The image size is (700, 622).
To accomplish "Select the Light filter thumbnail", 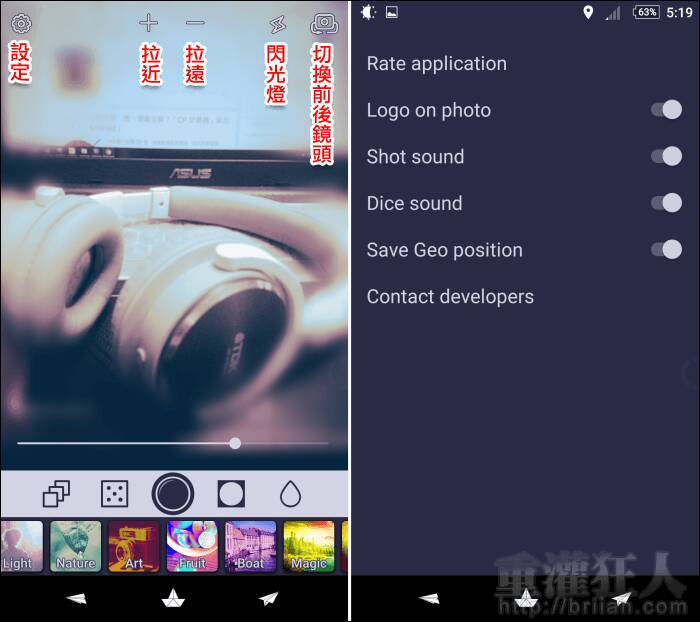I will pos(21,546).
